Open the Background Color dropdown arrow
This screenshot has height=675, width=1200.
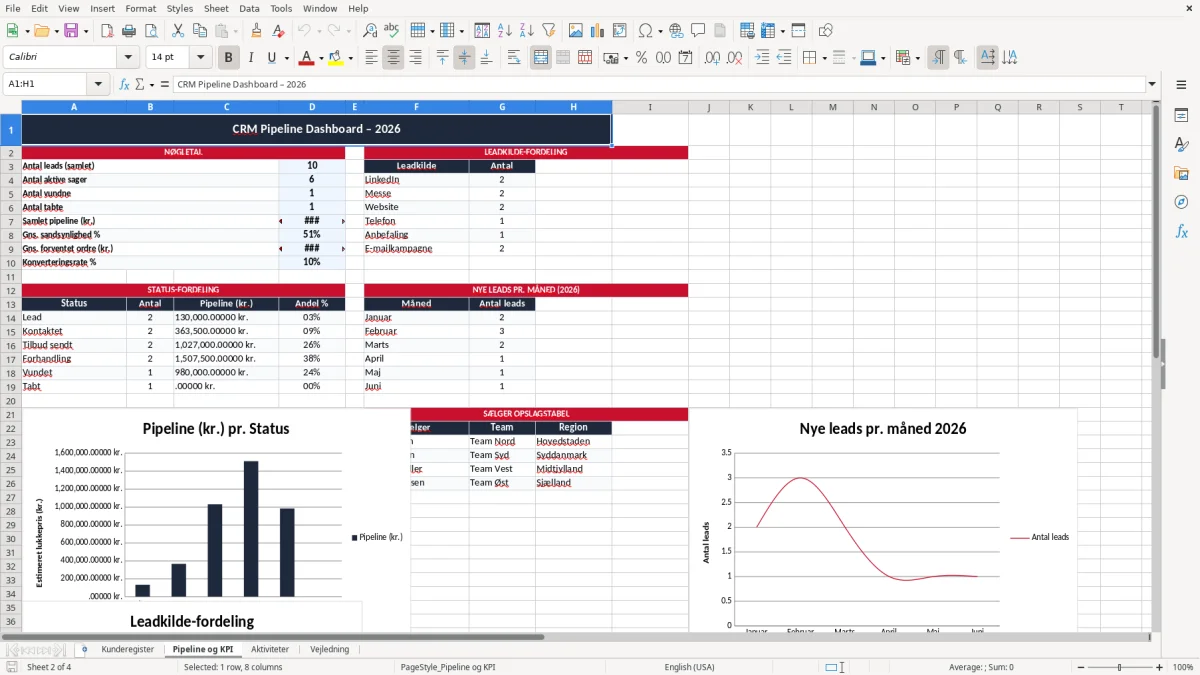(350, 58)
